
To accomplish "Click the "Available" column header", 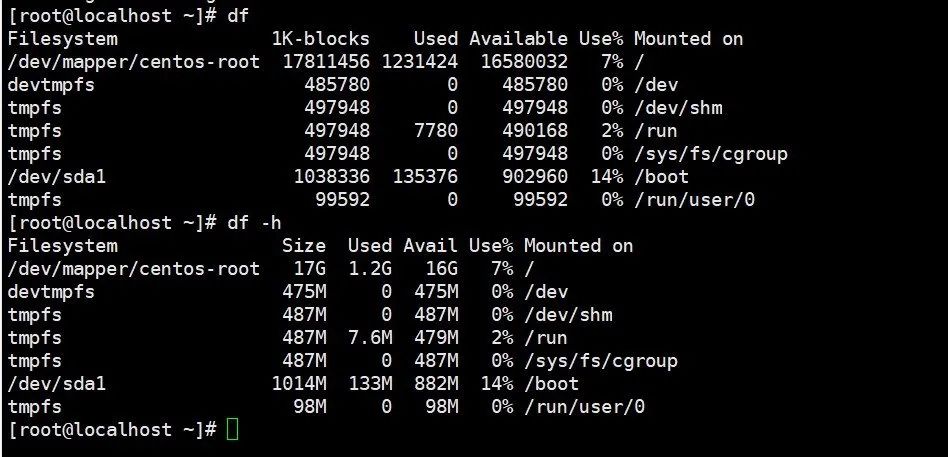I will tap(518, 39).
